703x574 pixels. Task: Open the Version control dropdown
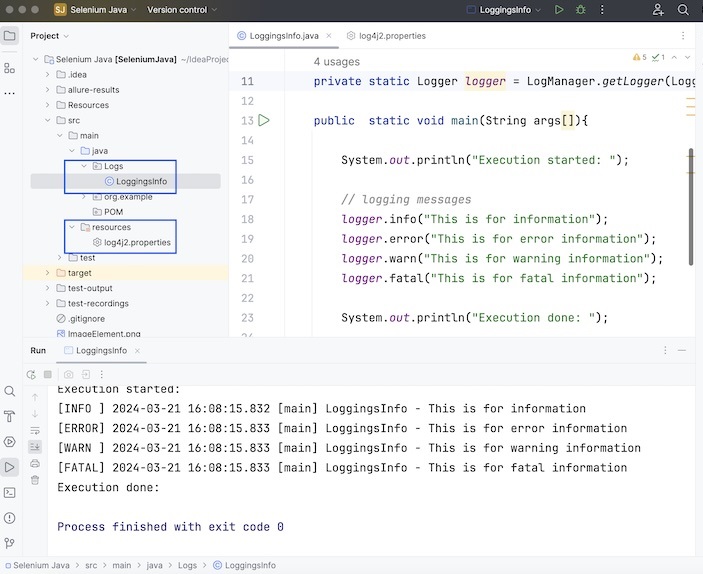pyautogui.click(x=181, y=10)
